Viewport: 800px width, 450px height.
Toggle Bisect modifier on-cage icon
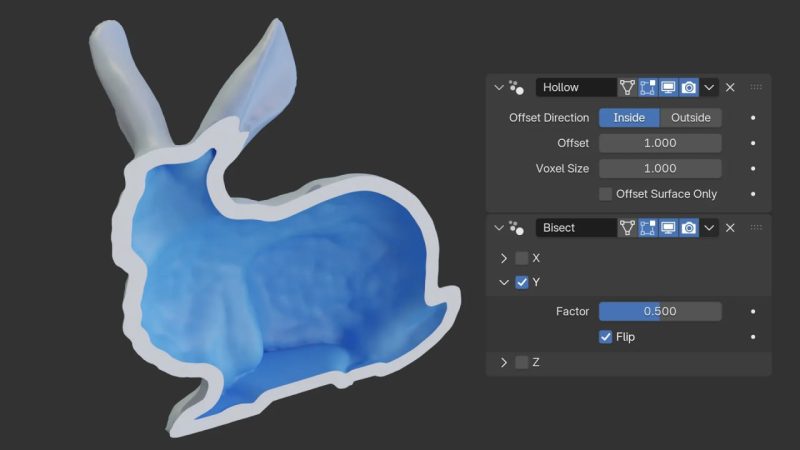coord(628,228)
